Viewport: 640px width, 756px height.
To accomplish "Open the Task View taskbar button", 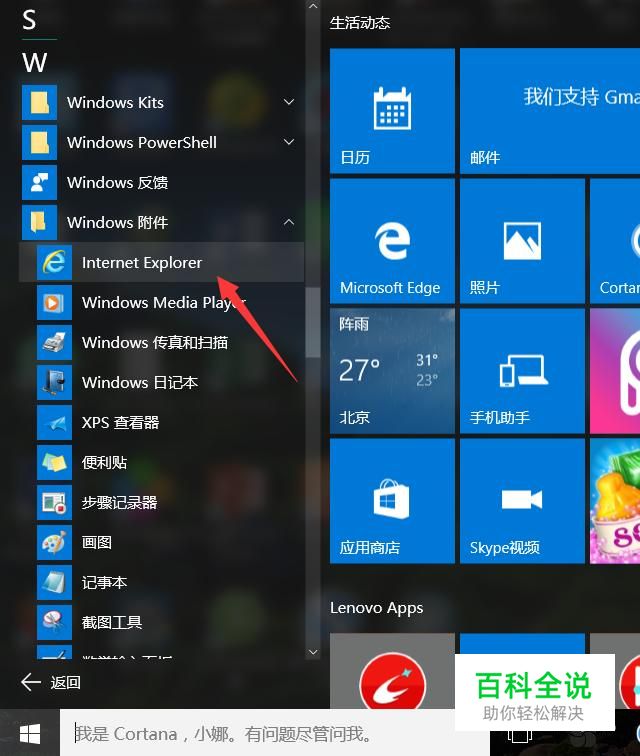I will click(520, 735).
